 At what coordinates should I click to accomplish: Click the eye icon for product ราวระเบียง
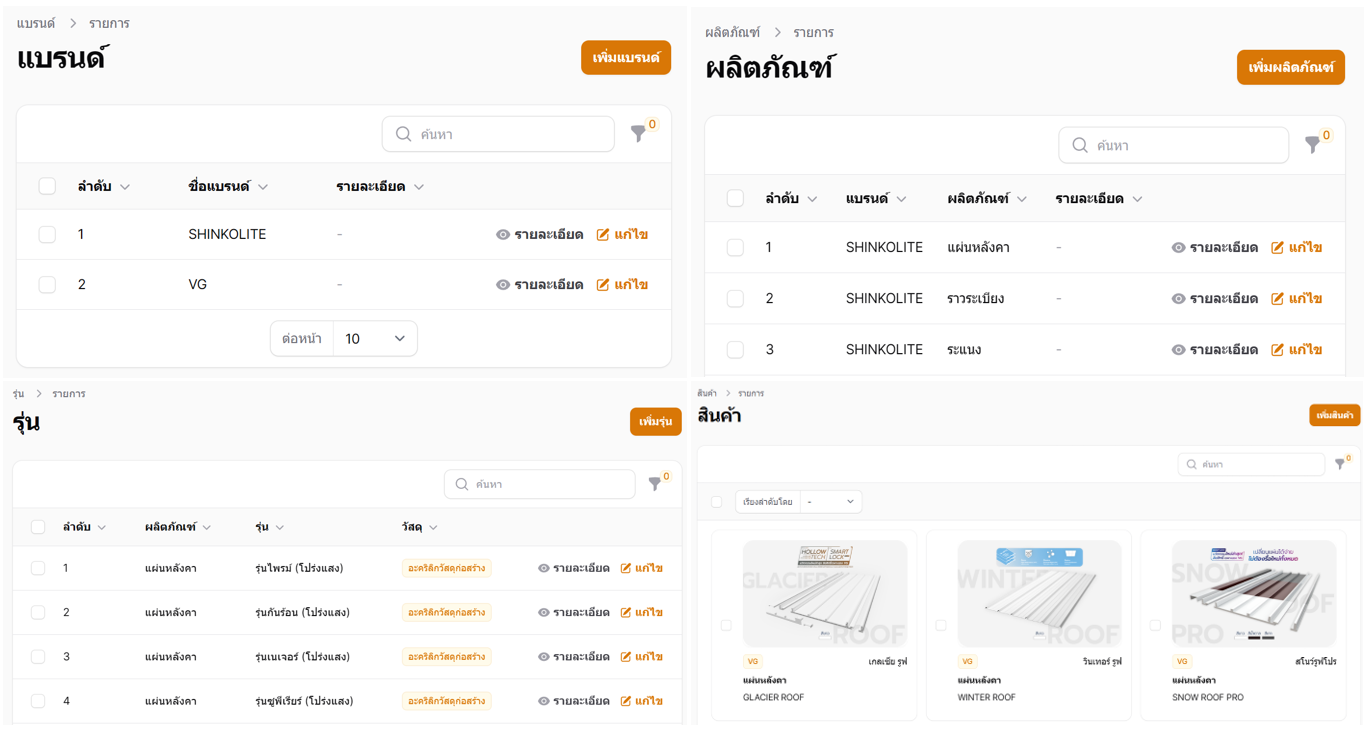(1178, 298)
